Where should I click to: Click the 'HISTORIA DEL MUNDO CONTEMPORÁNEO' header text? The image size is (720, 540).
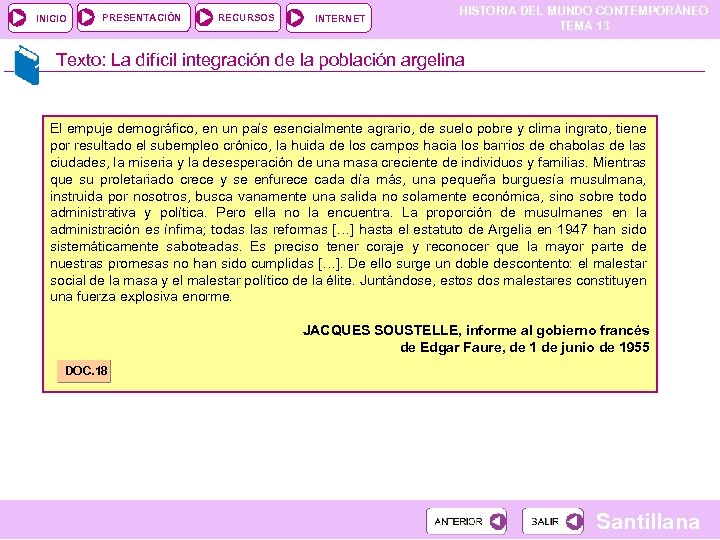point(584,11)
